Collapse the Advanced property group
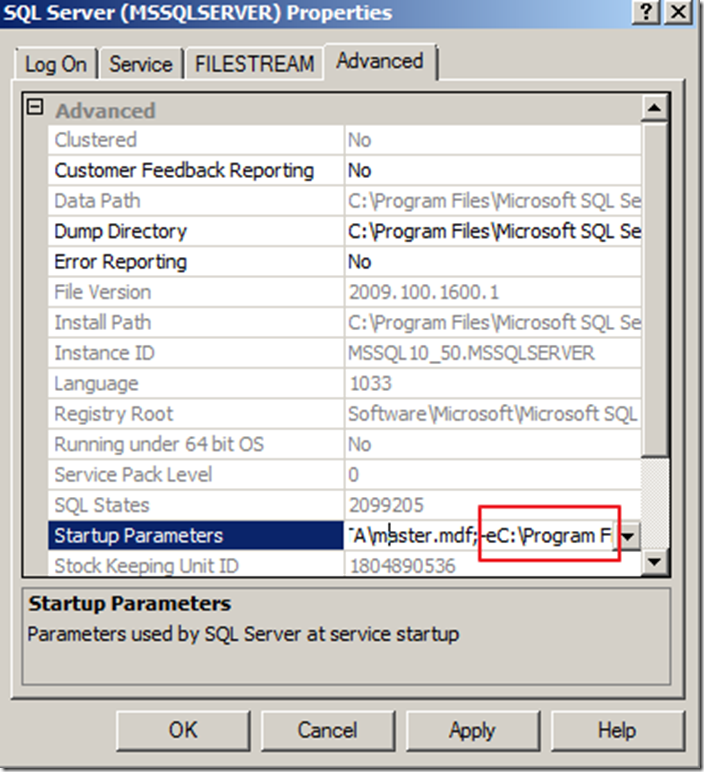 pyautogui.click(x=34, y=107)
